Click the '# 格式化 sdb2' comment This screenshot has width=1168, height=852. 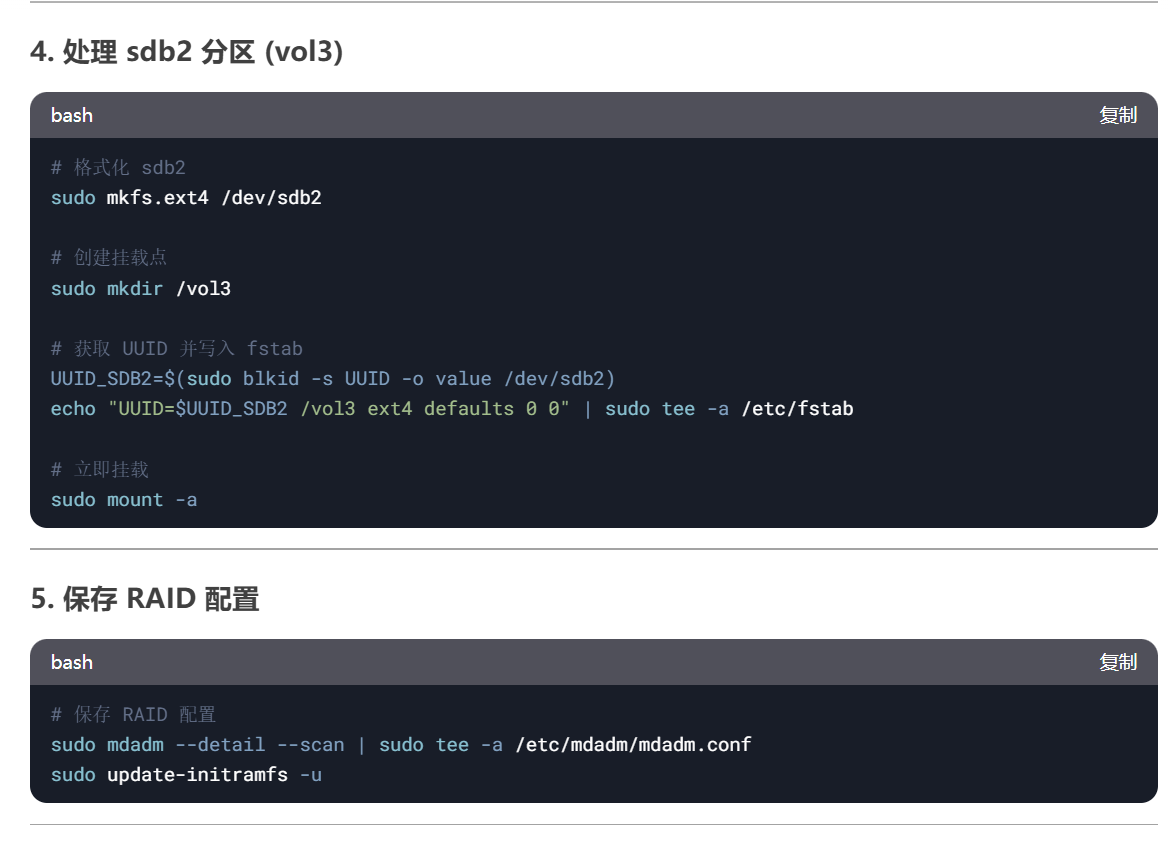click(118, 168)
